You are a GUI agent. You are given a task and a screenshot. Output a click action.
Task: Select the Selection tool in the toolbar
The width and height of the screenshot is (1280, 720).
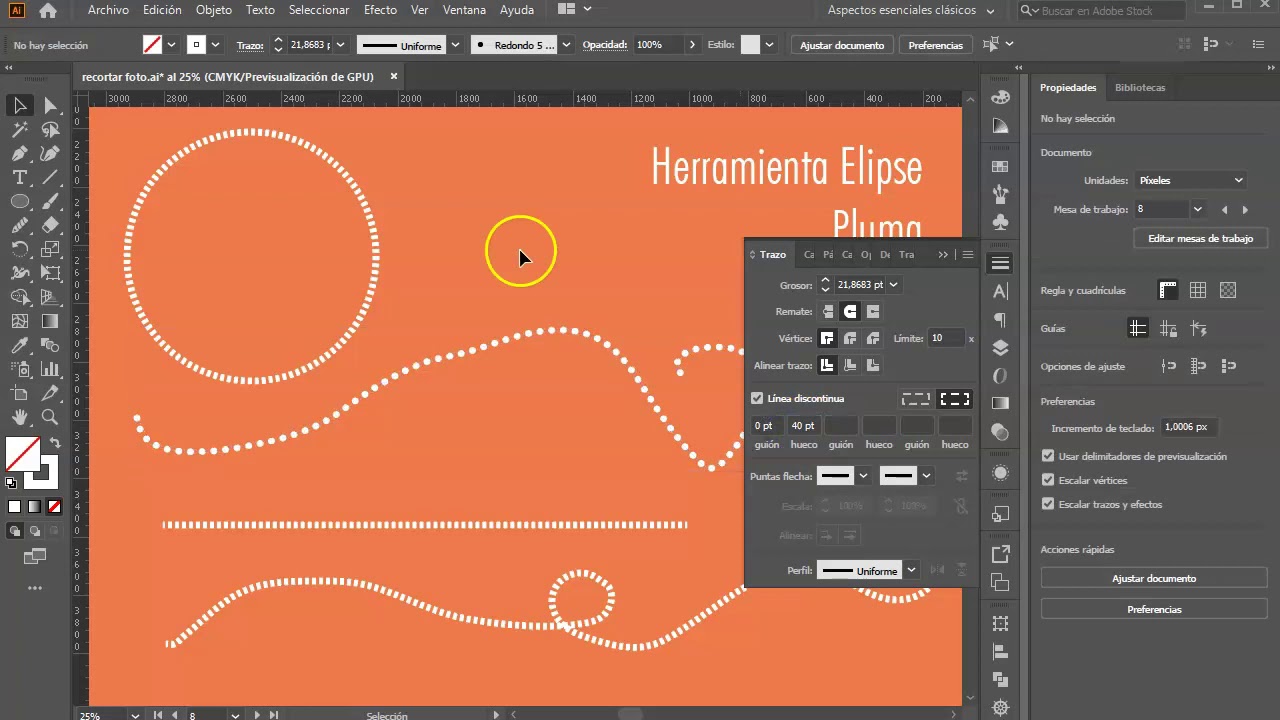(x=17, y=107)
